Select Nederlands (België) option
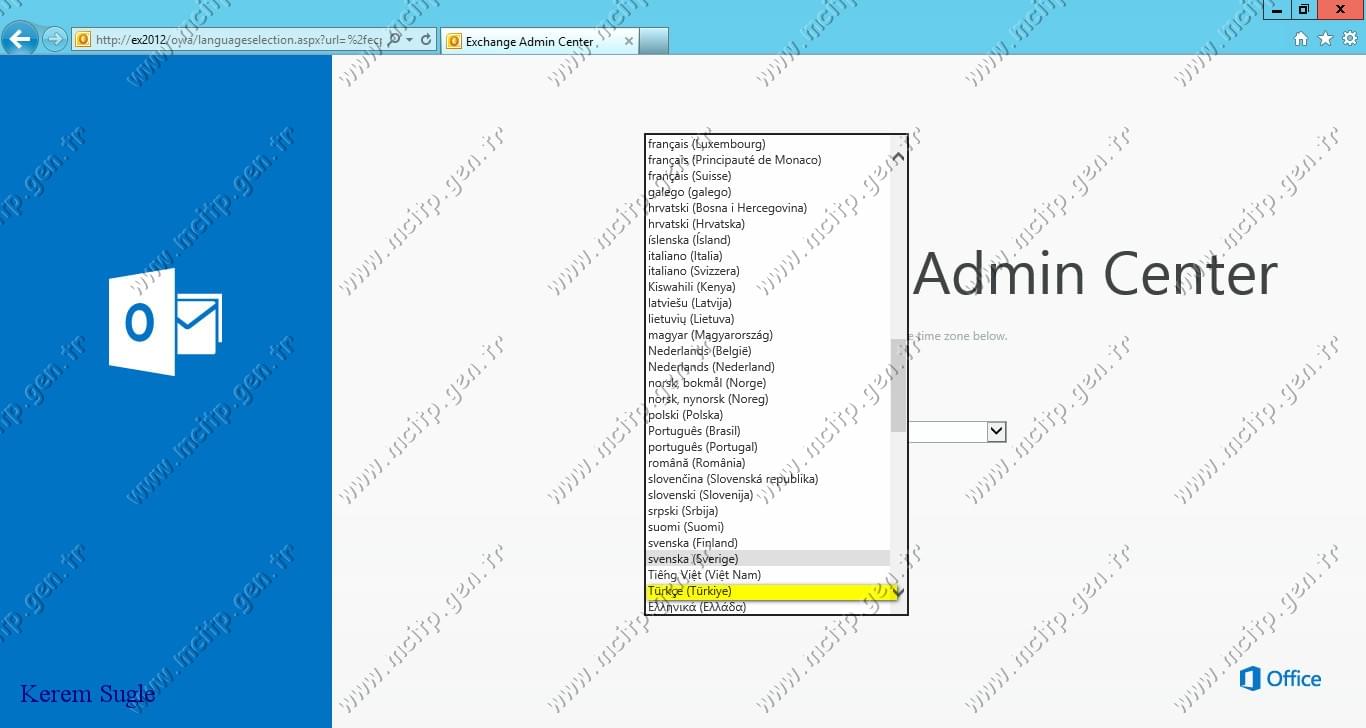The width and height of the screenshot is (1366, 728). pyautogui.click(x=768, y=351)
